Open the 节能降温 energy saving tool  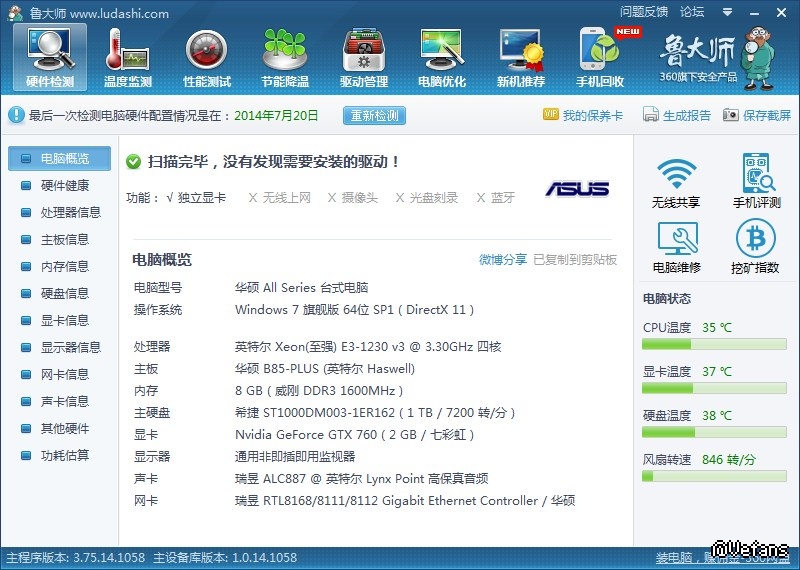pos(284,58)
